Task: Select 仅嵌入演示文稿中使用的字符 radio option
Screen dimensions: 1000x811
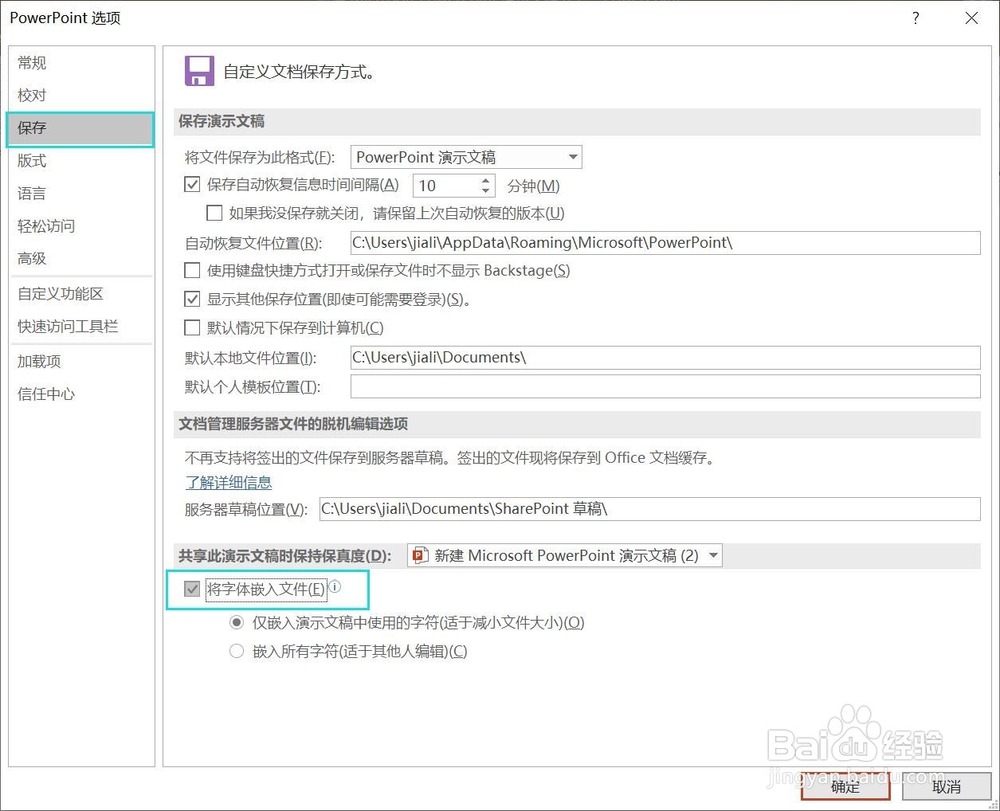Action: point(237,622)
